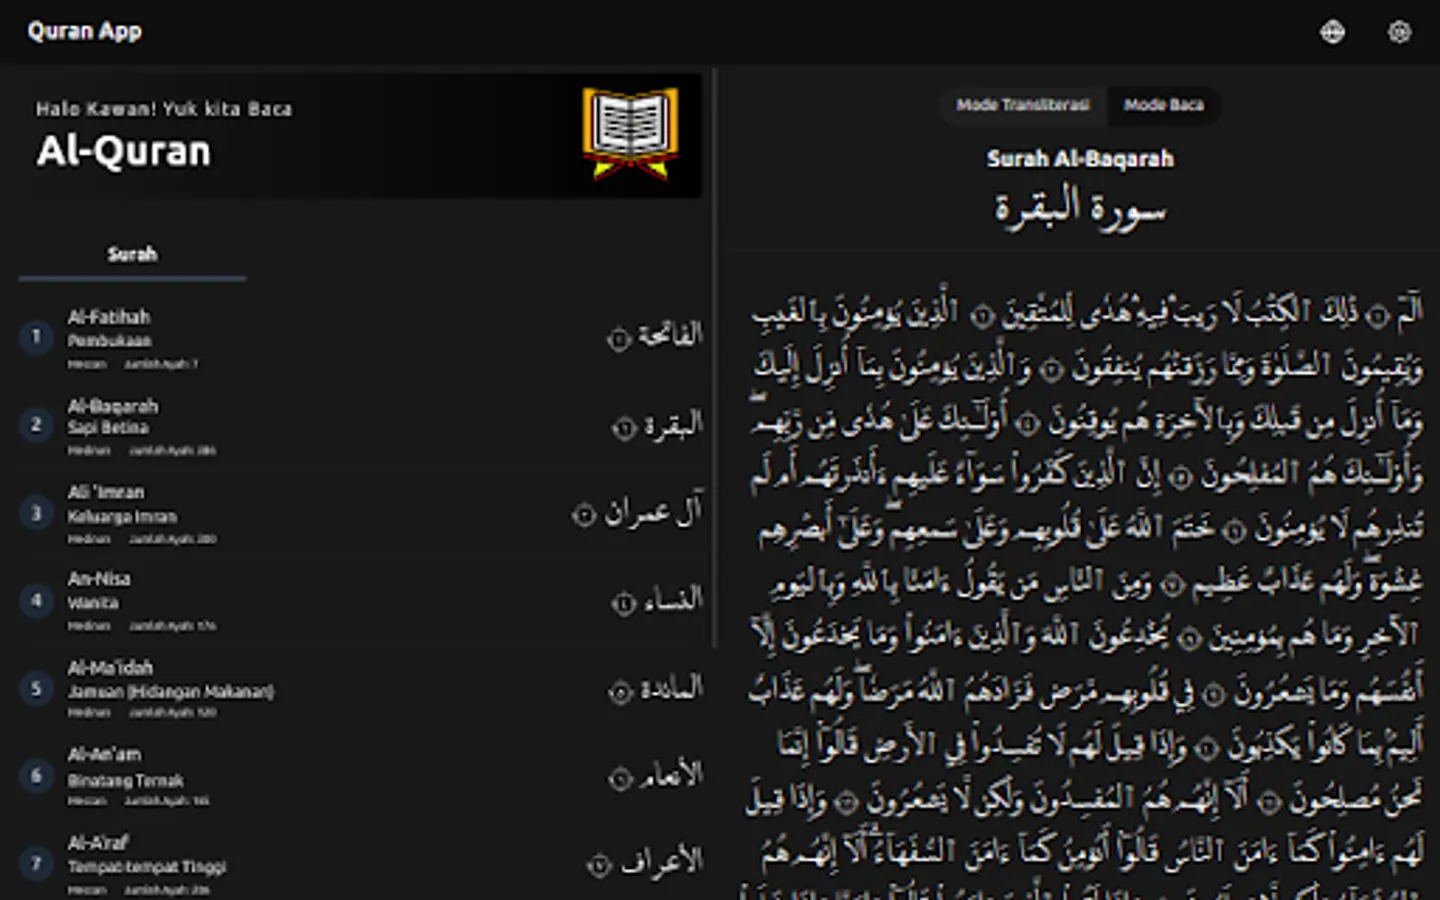This screenshot has height=900, width=1440.
Task: Click the surah list vertical scrollbar
Action: click(x=714, y=358)
